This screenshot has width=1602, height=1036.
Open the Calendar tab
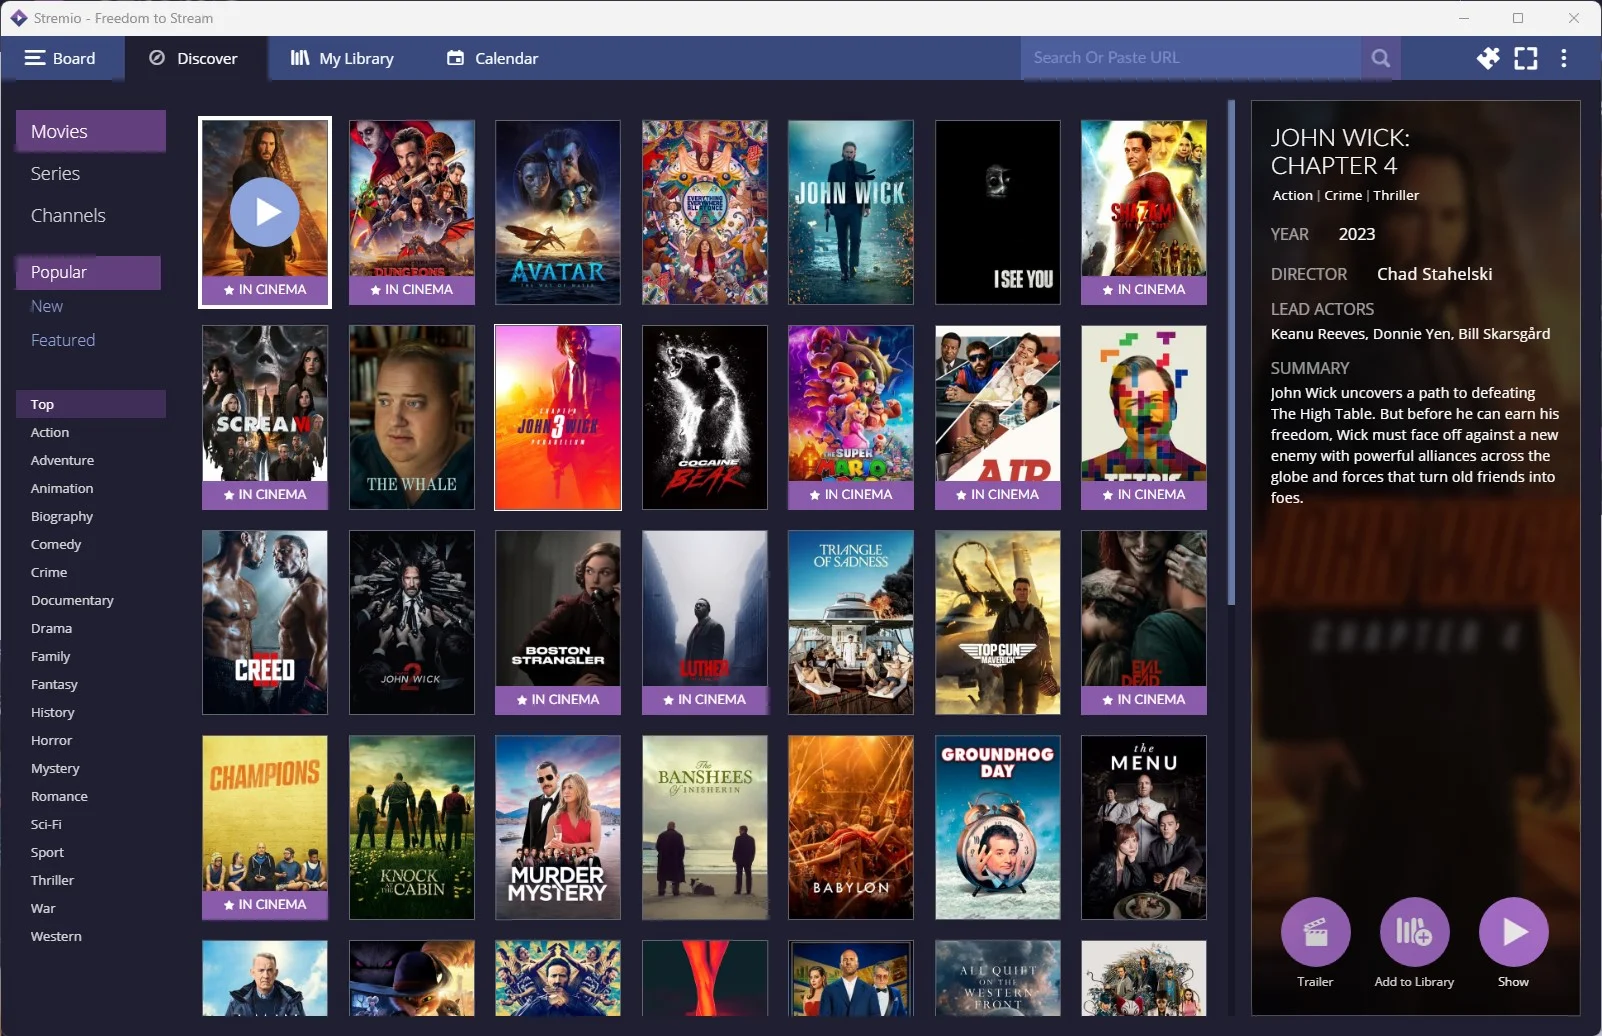tap(492, 58)
